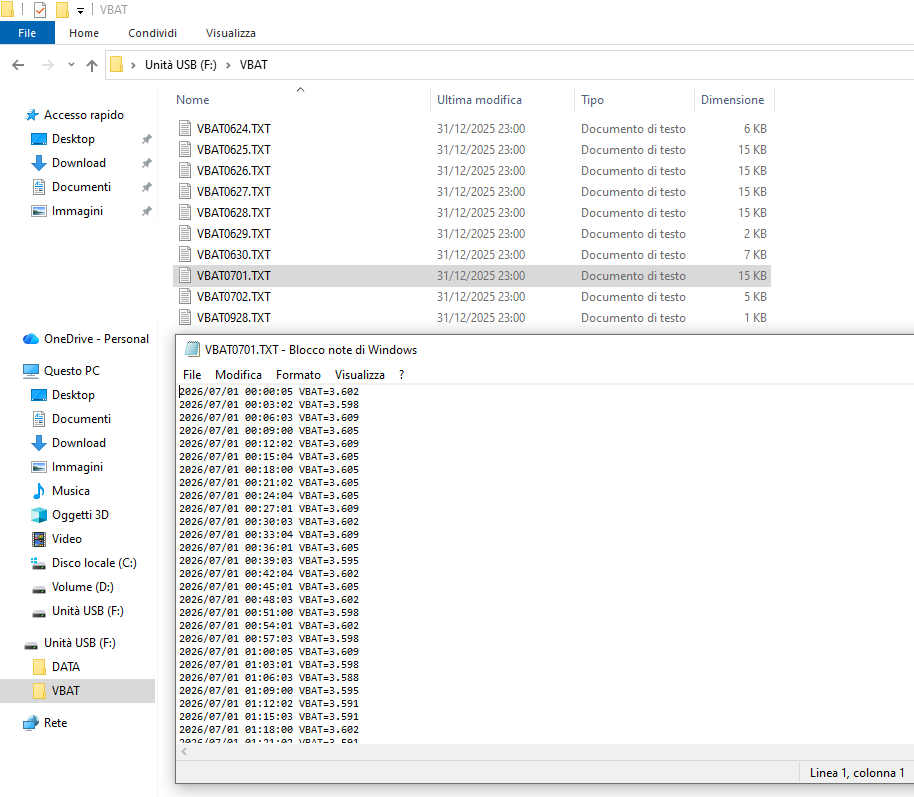Viewport: 914px width, 797px height.
Task: Open Rete in the navigation pane
Action: click(55, 723)
